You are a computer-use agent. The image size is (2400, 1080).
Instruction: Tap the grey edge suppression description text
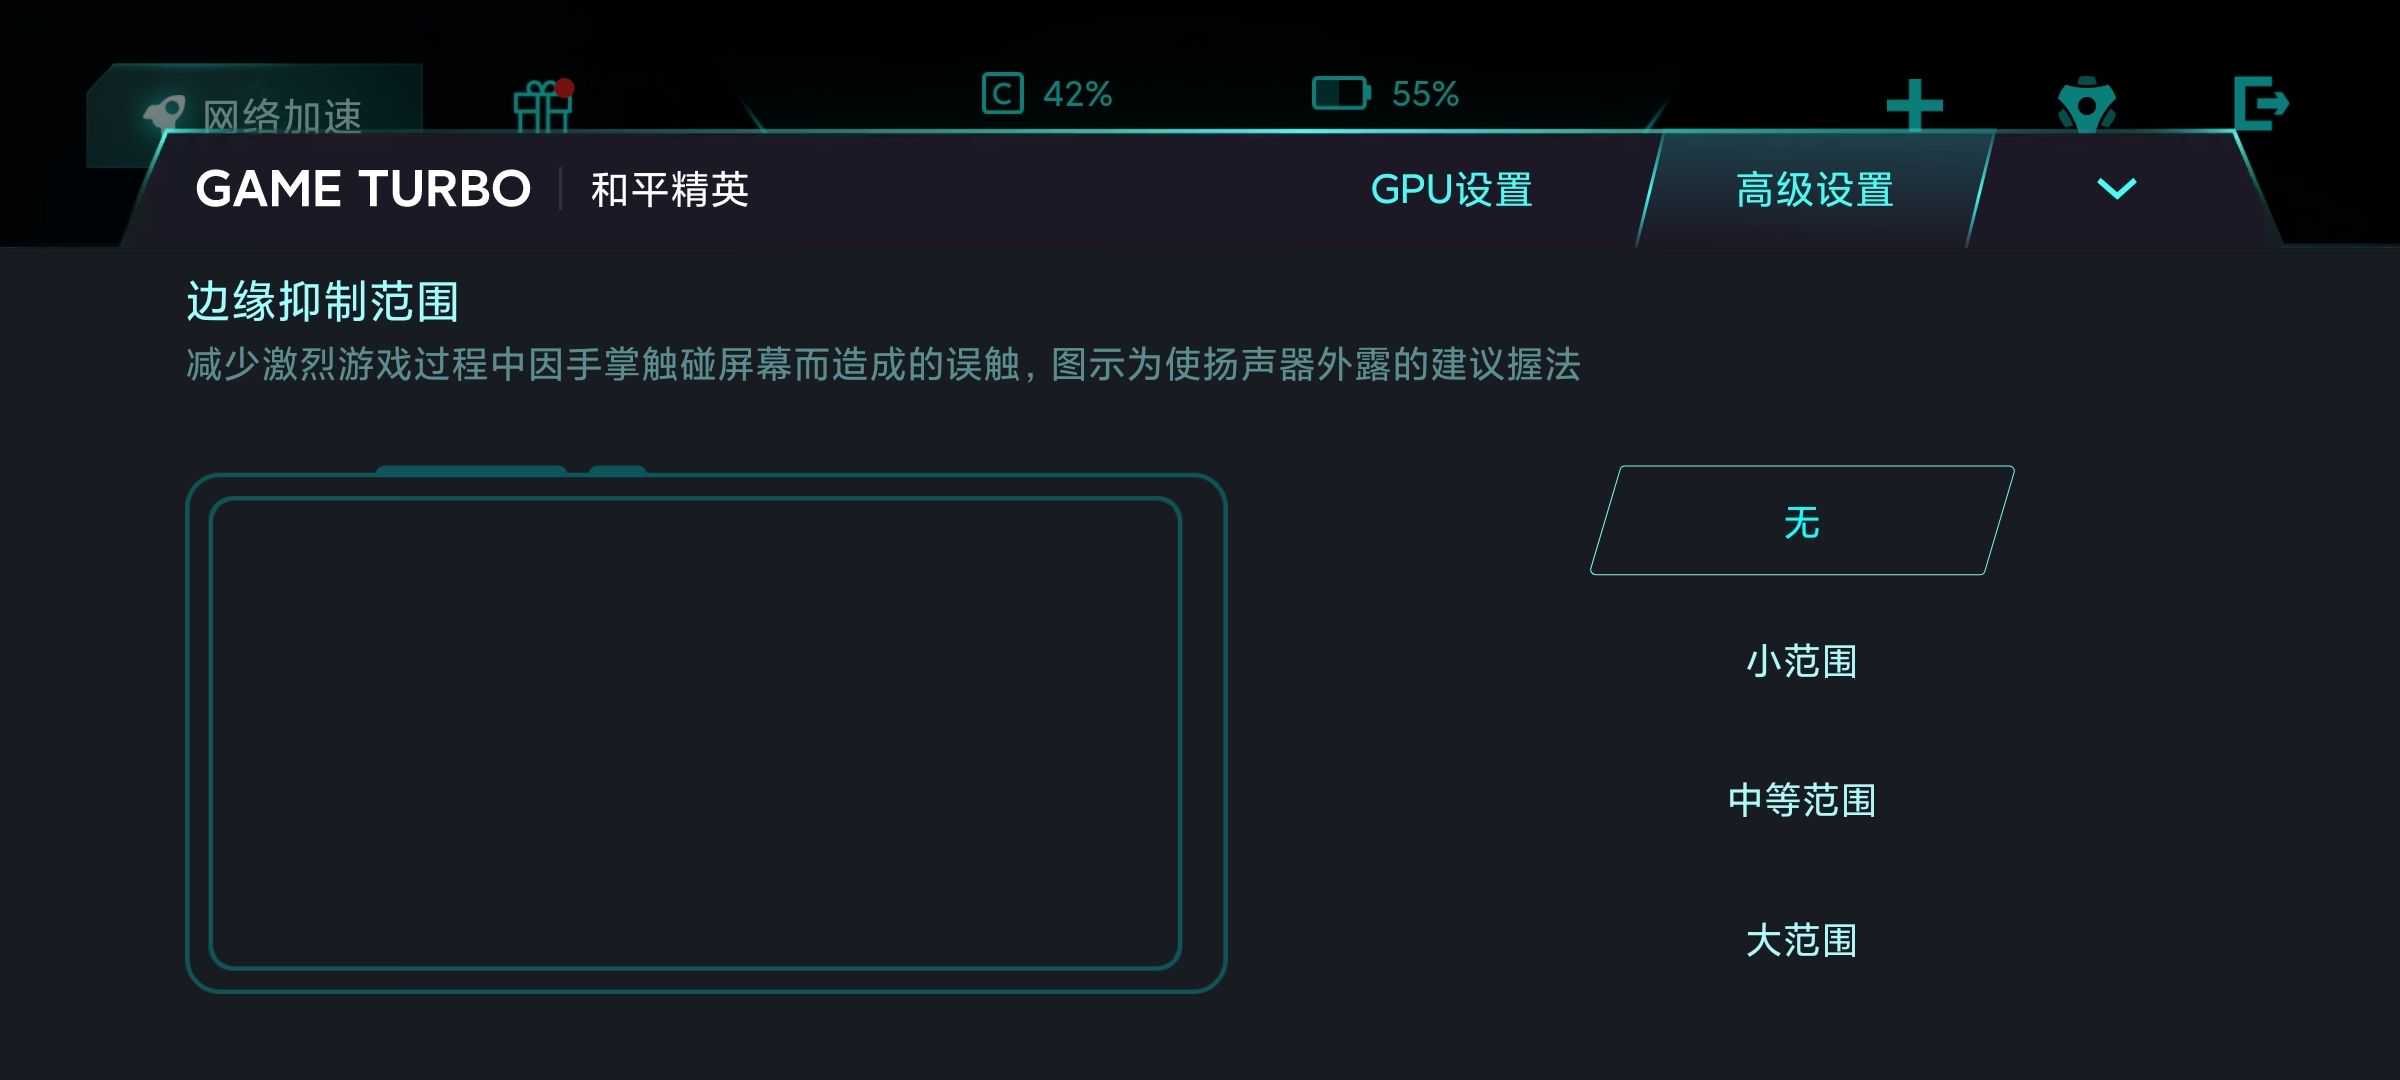pyautogui.click(x=883, y=365)
